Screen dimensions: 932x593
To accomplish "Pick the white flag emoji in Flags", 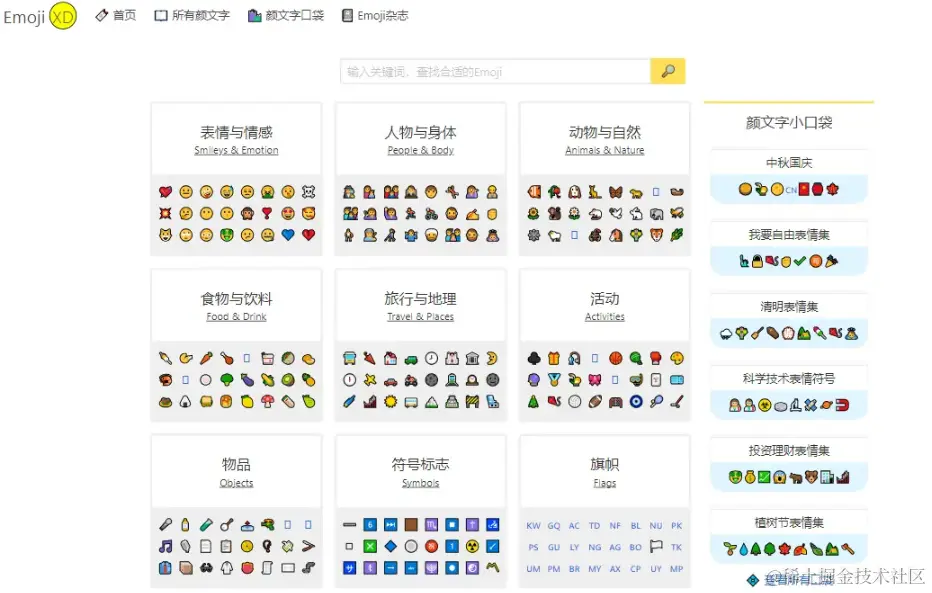I will [656, 546].
